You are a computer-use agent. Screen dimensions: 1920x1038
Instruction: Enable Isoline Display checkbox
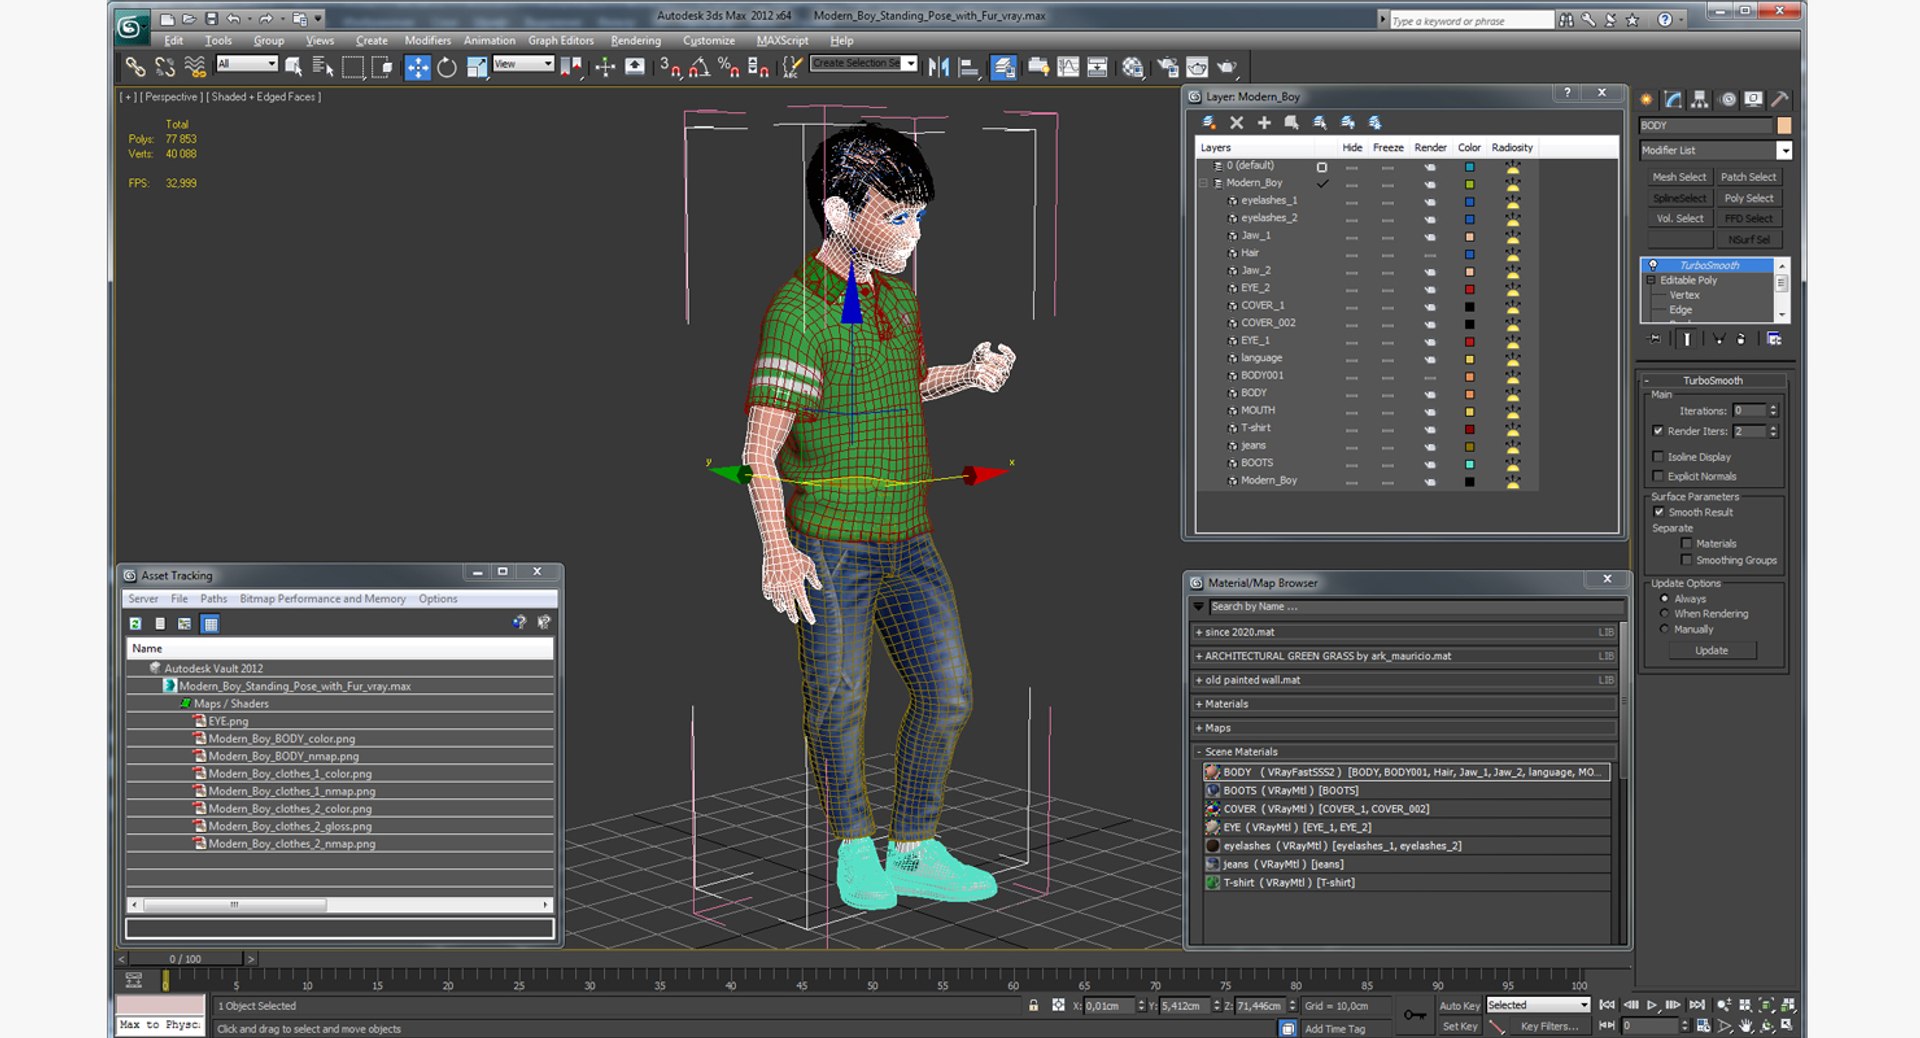click(x=1658, y=457)
